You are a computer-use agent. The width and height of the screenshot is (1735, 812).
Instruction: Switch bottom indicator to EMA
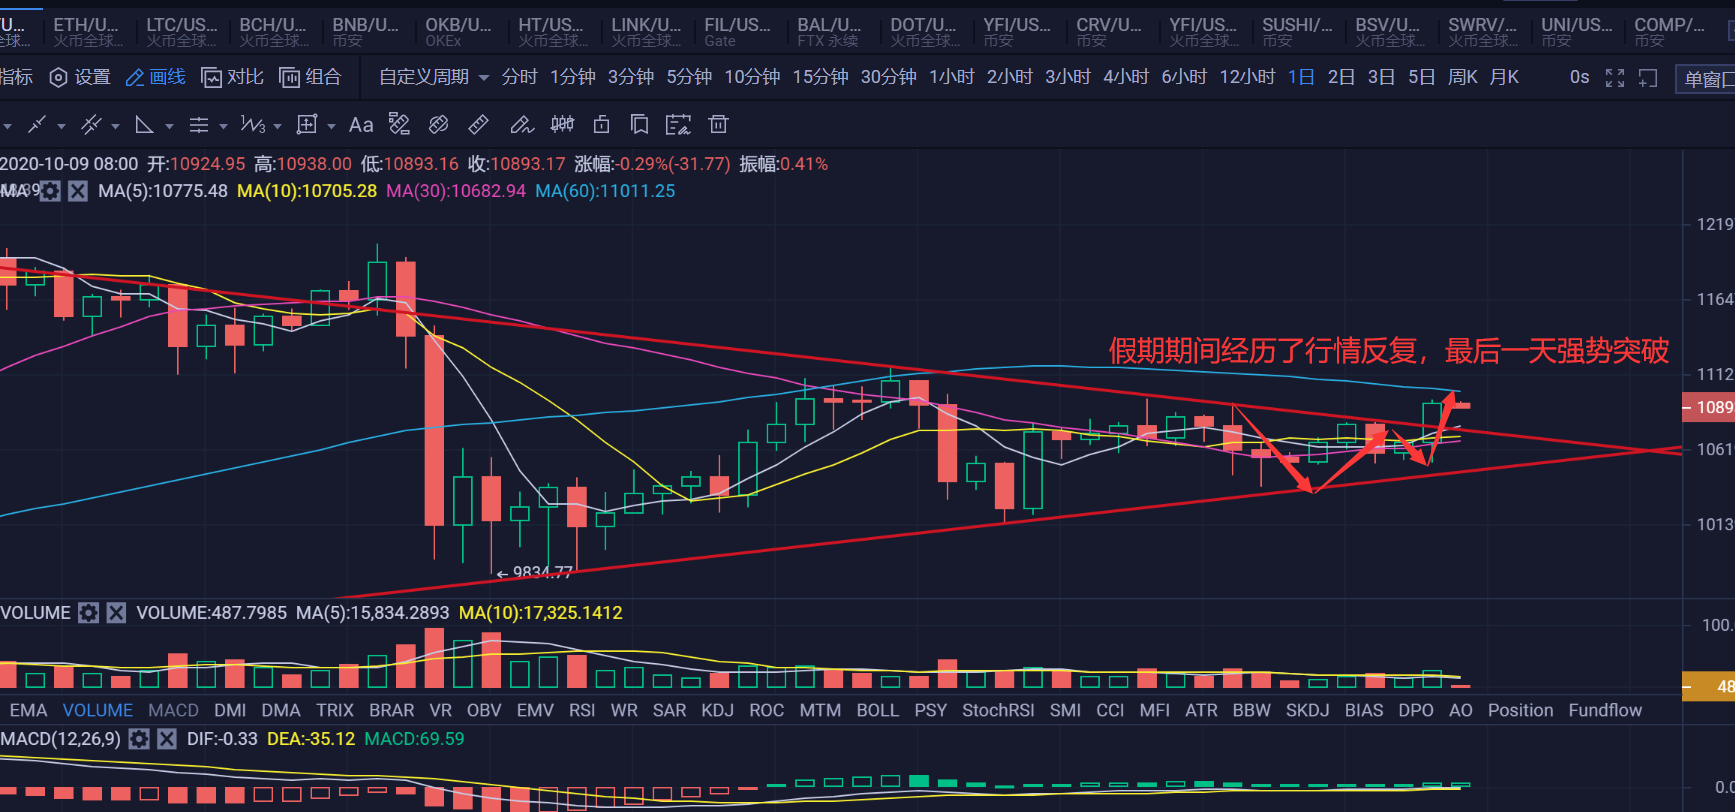[28, 710]
